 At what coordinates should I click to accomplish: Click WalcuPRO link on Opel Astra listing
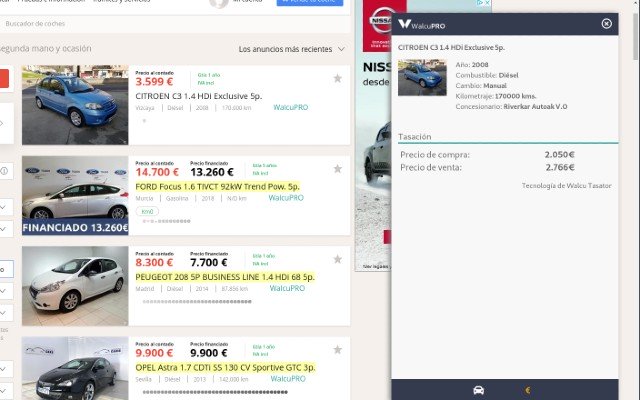tap(288, 379)
